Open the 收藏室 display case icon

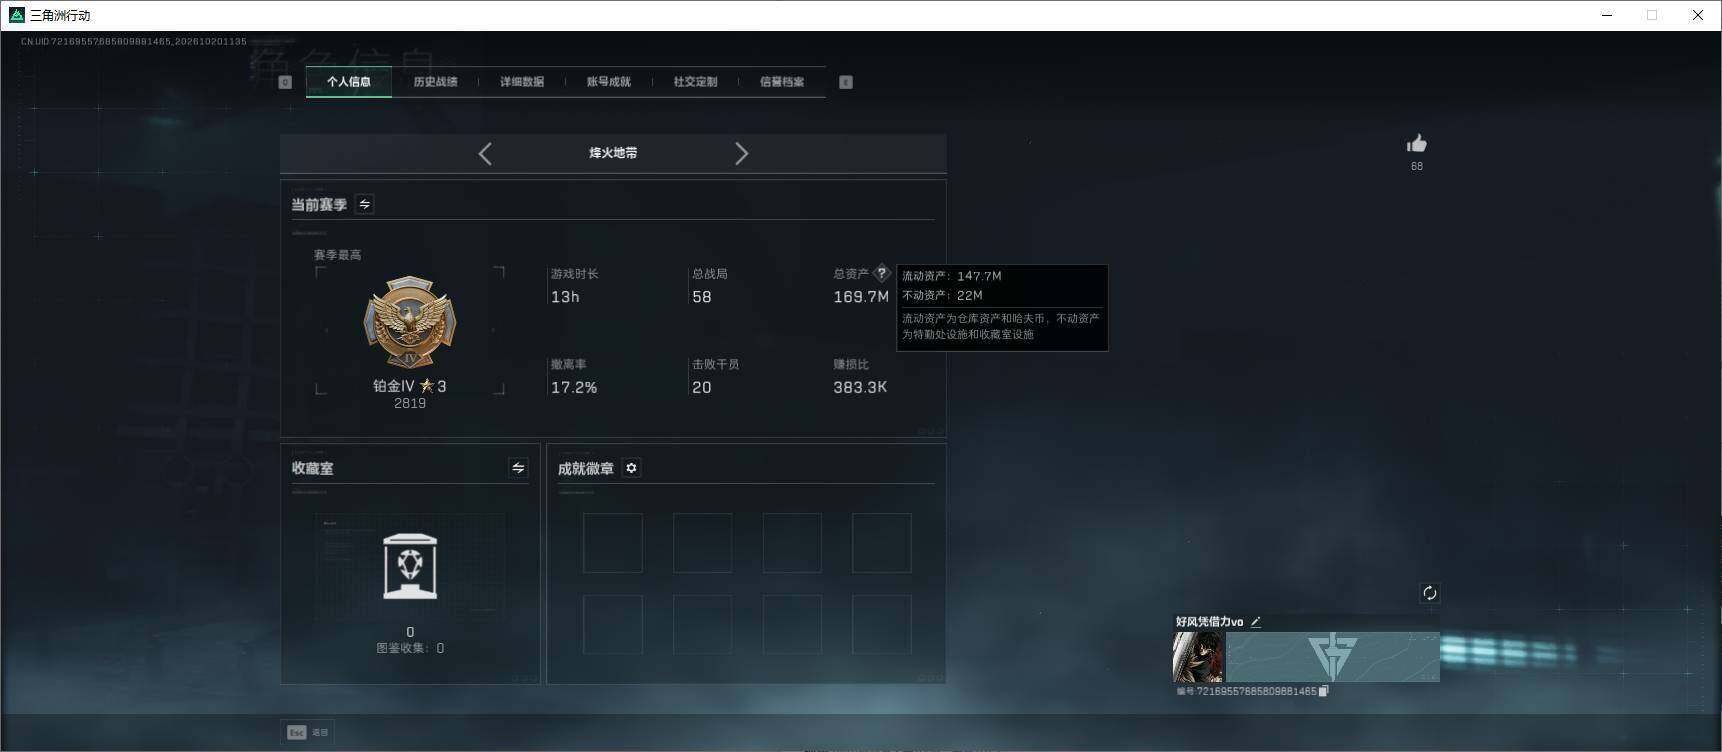410,566
